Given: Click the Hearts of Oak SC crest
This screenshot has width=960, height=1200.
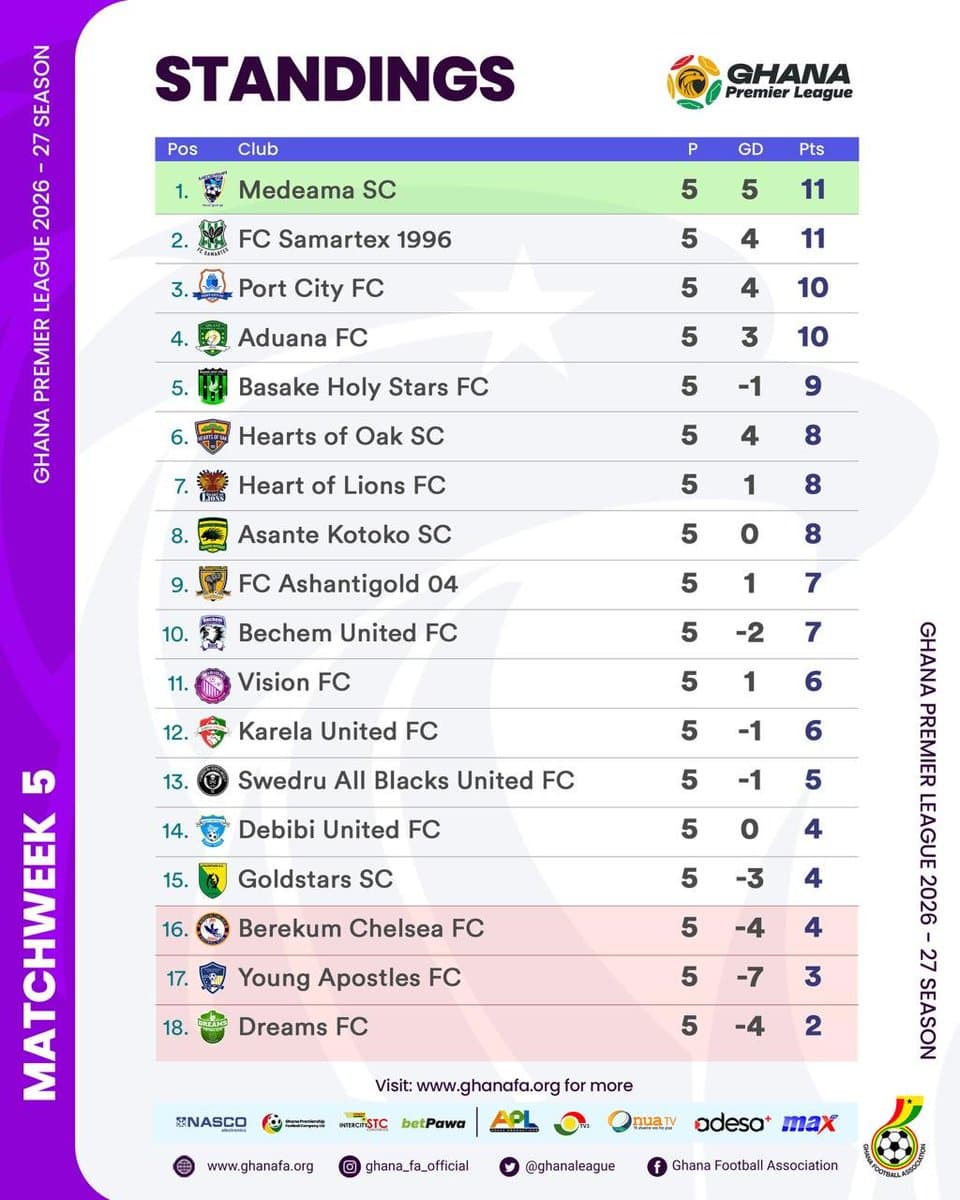Looking at the screenshot, I should (x=213, y=436).
